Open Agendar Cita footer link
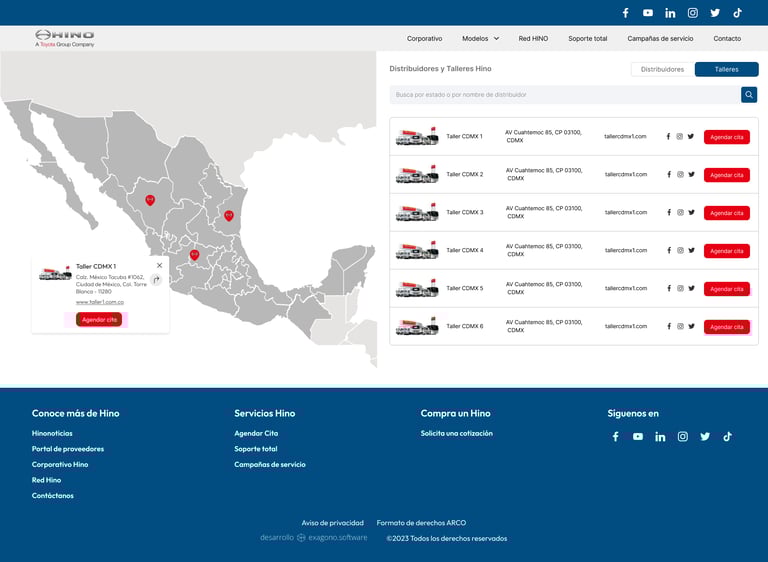Viewport: 768px width, 562px height. [x=256, y=433]
